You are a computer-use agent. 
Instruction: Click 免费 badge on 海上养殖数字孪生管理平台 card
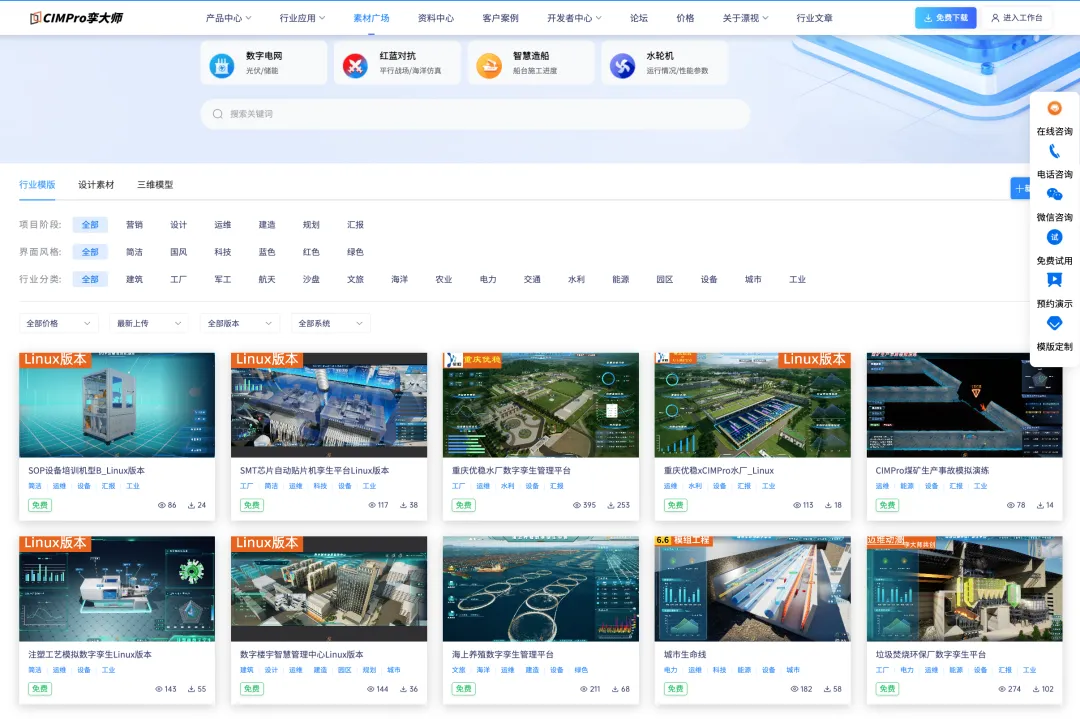[464, 689]
